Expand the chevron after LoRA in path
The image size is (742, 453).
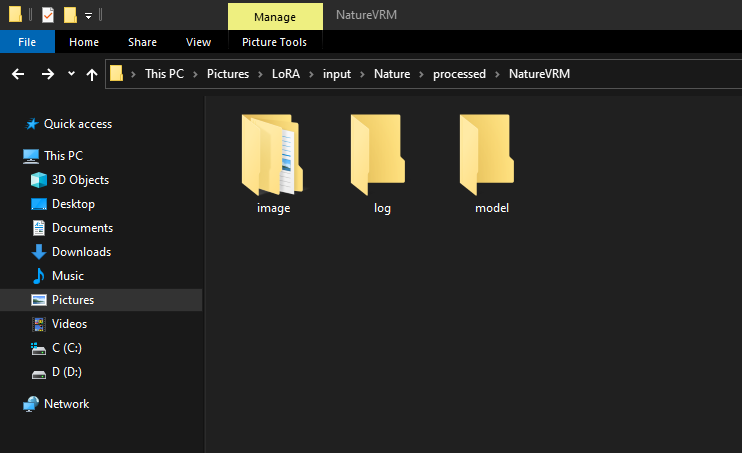[x=312, y=74]
